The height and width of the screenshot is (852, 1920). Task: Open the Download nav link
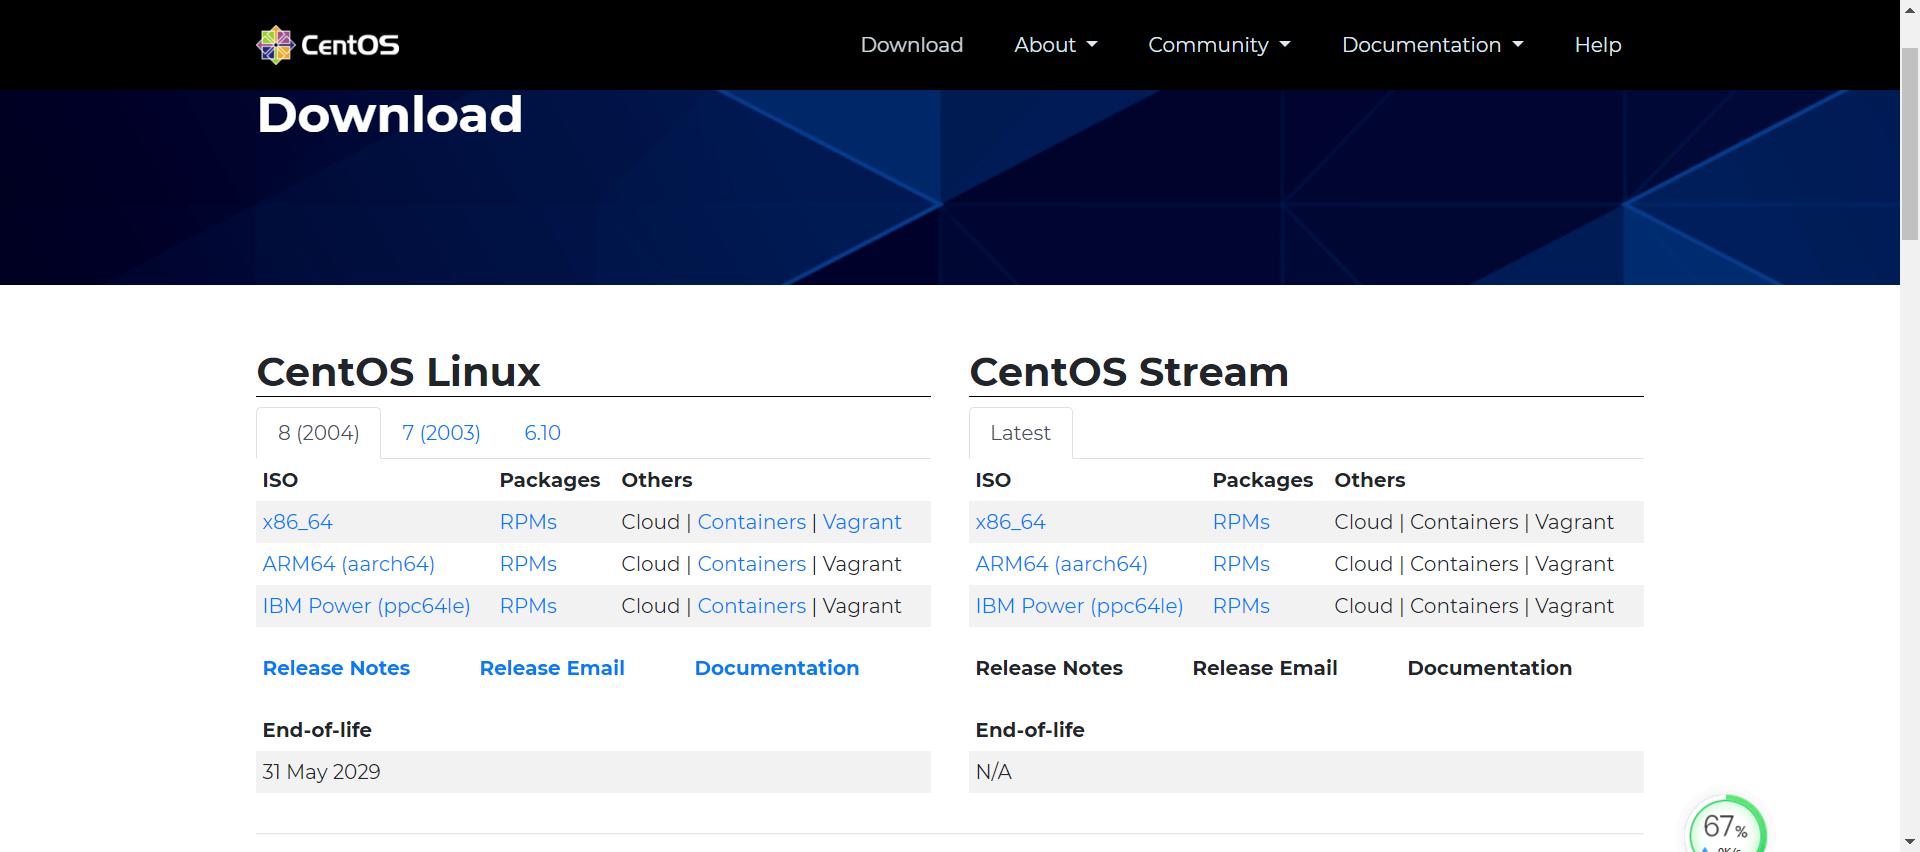pos(912,45)
